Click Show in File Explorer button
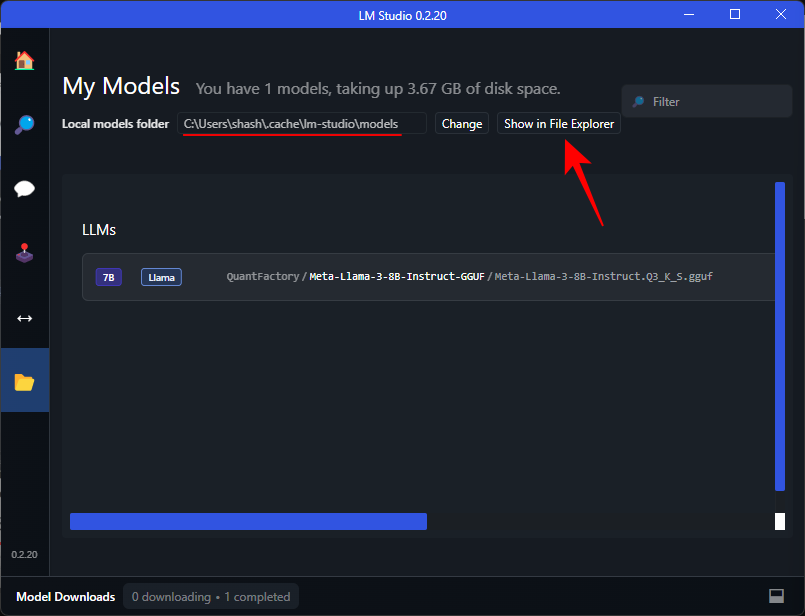 tap(559, 124)
